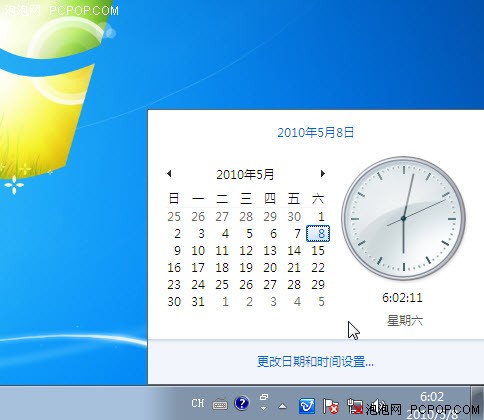Open language bar options small down arrow
Image resolution: width=484 pixels, height=420 pixels.
tap(264, 408)
